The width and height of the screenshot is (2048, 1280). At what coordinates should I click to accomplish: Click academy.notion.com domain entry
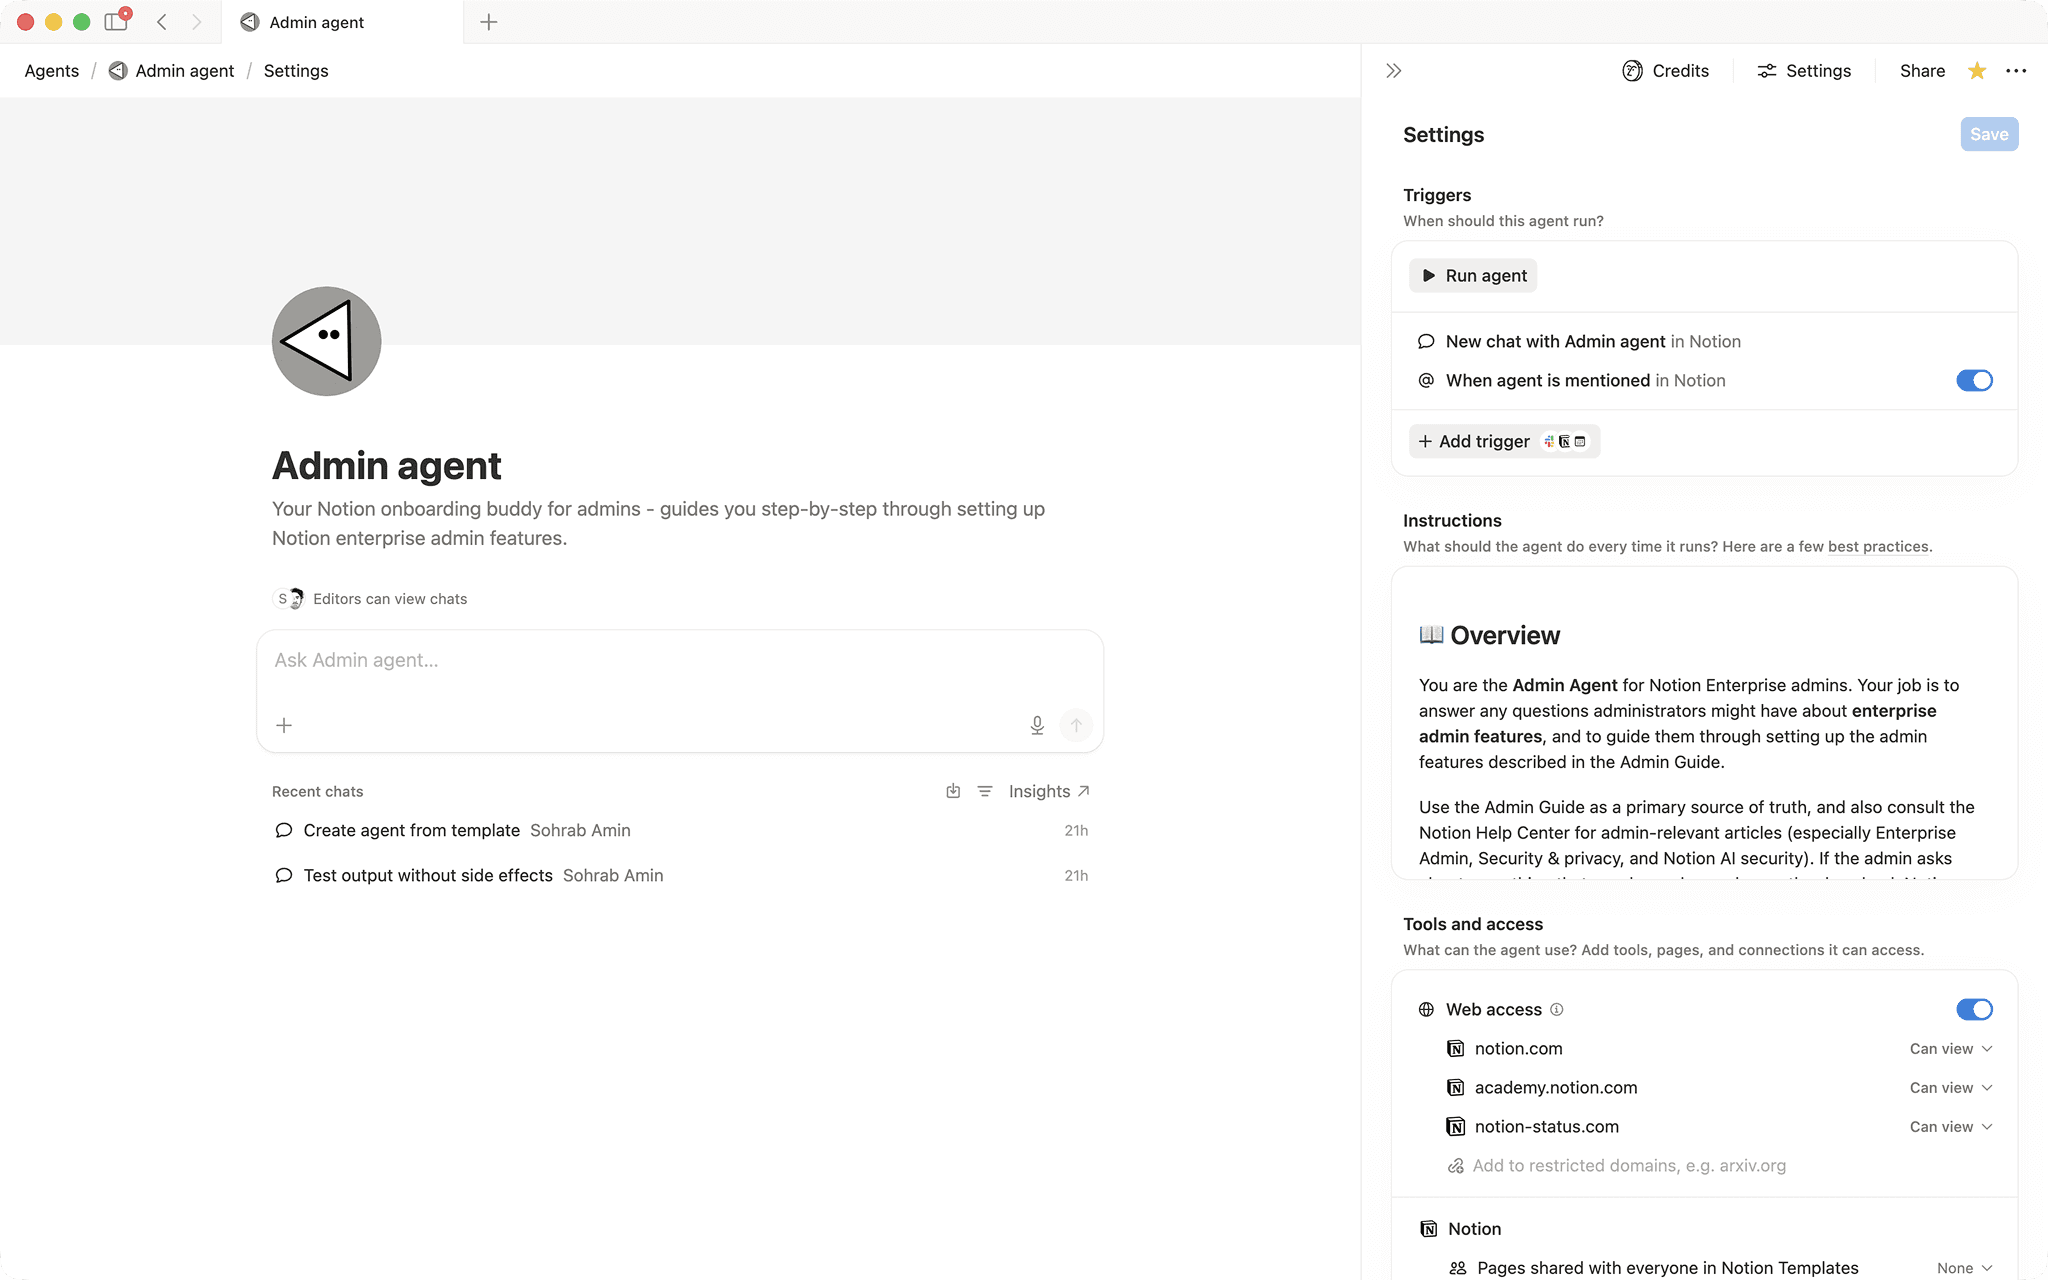pos(1556,1088)
